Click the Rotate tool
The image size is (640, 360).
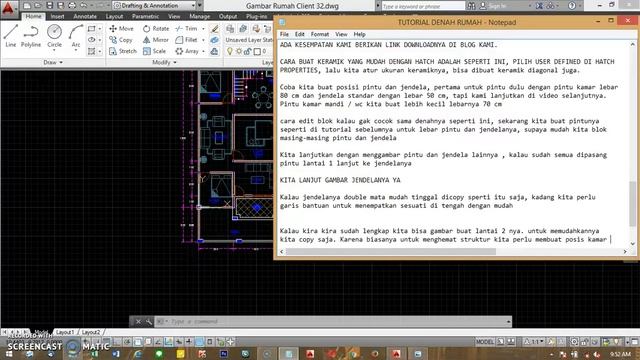tap(156, 29)
